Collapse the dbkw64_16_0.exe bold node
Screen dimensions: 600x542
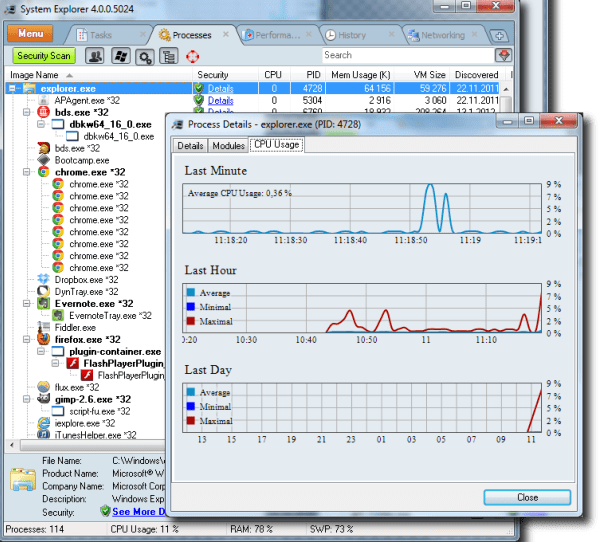(x=41, y=124)
